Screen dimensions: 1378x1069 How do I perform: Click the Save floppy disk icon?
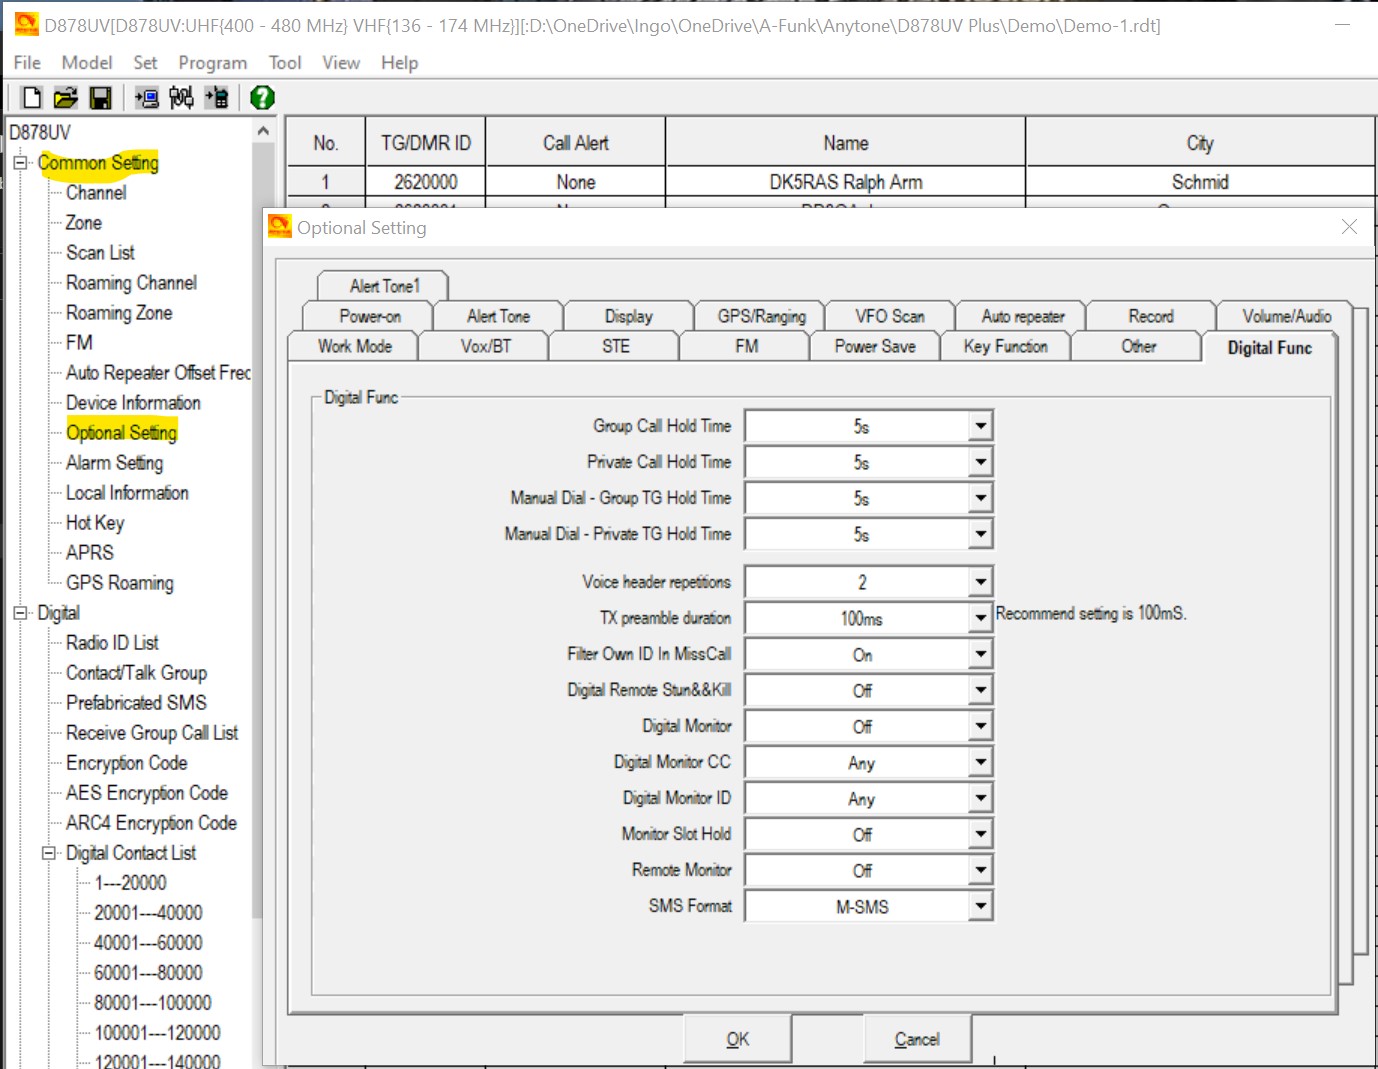pyautogui.click(x=100, y=98)
